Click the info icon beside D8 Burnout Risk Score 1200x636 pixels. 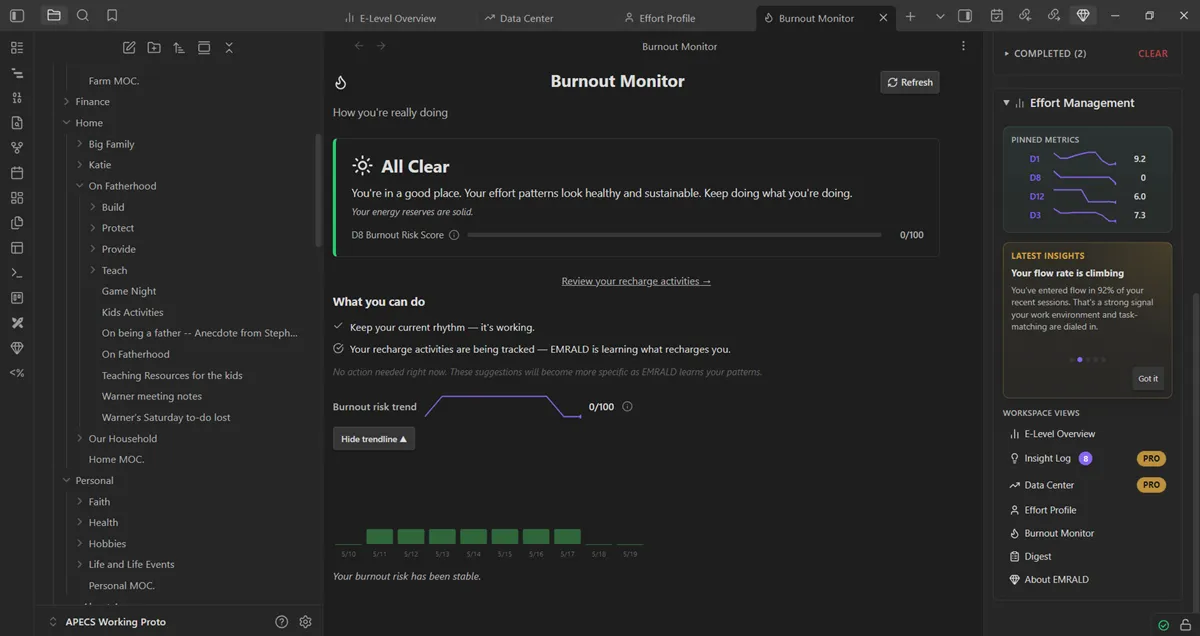454,235
